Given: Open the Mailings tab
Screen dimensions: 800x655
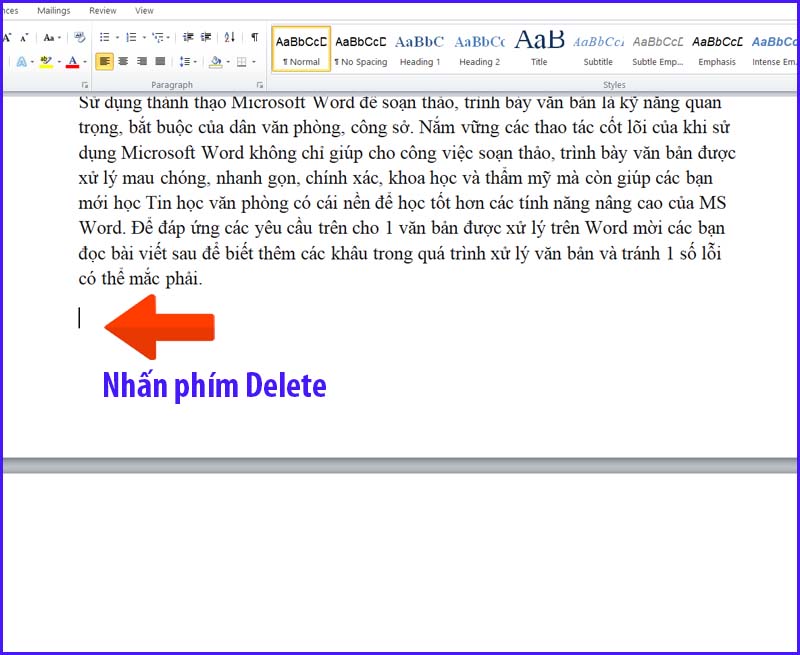Looking at the screenshot, I should click(54, 11).
